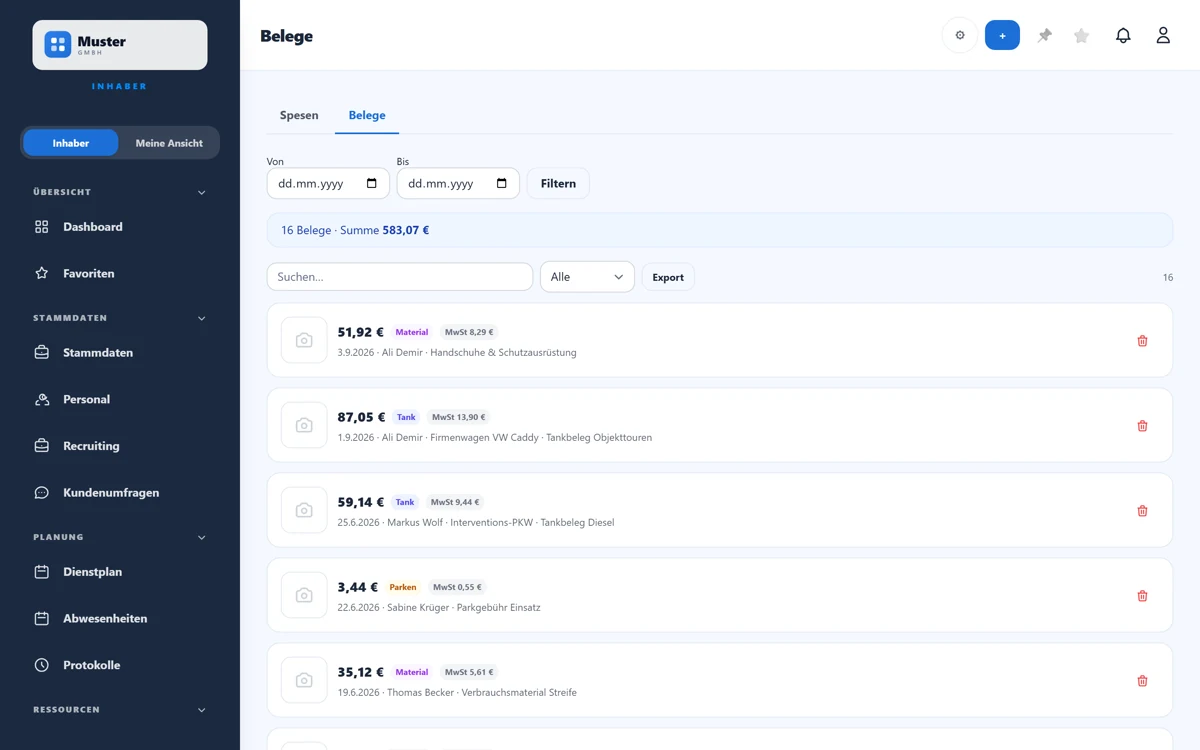Delete the 51,92 € Handschuhe receipt
The image size is (1200, 750).
(x=1142, y=341)
